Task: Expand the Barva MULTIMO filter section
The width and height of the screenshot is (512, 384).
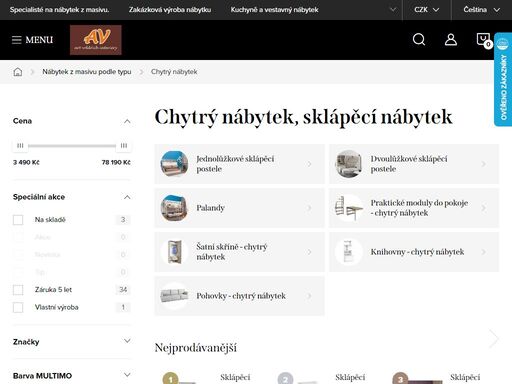Action: 127,375
